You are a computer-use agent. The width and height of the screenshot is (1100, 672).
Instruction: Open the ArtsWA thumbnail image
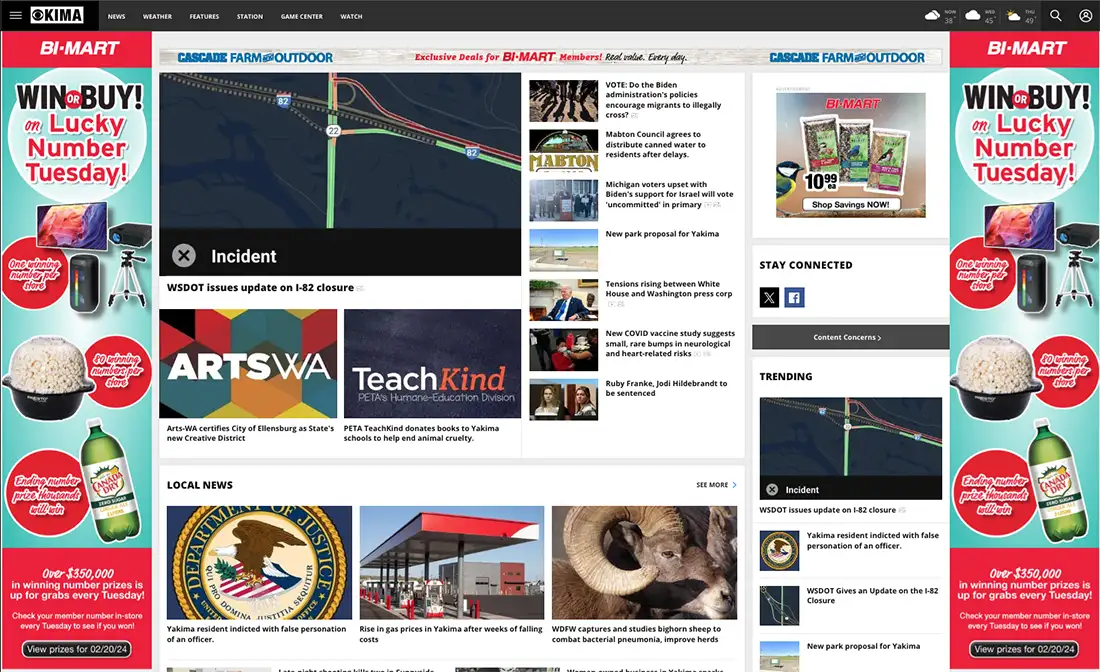click(248, 363)
